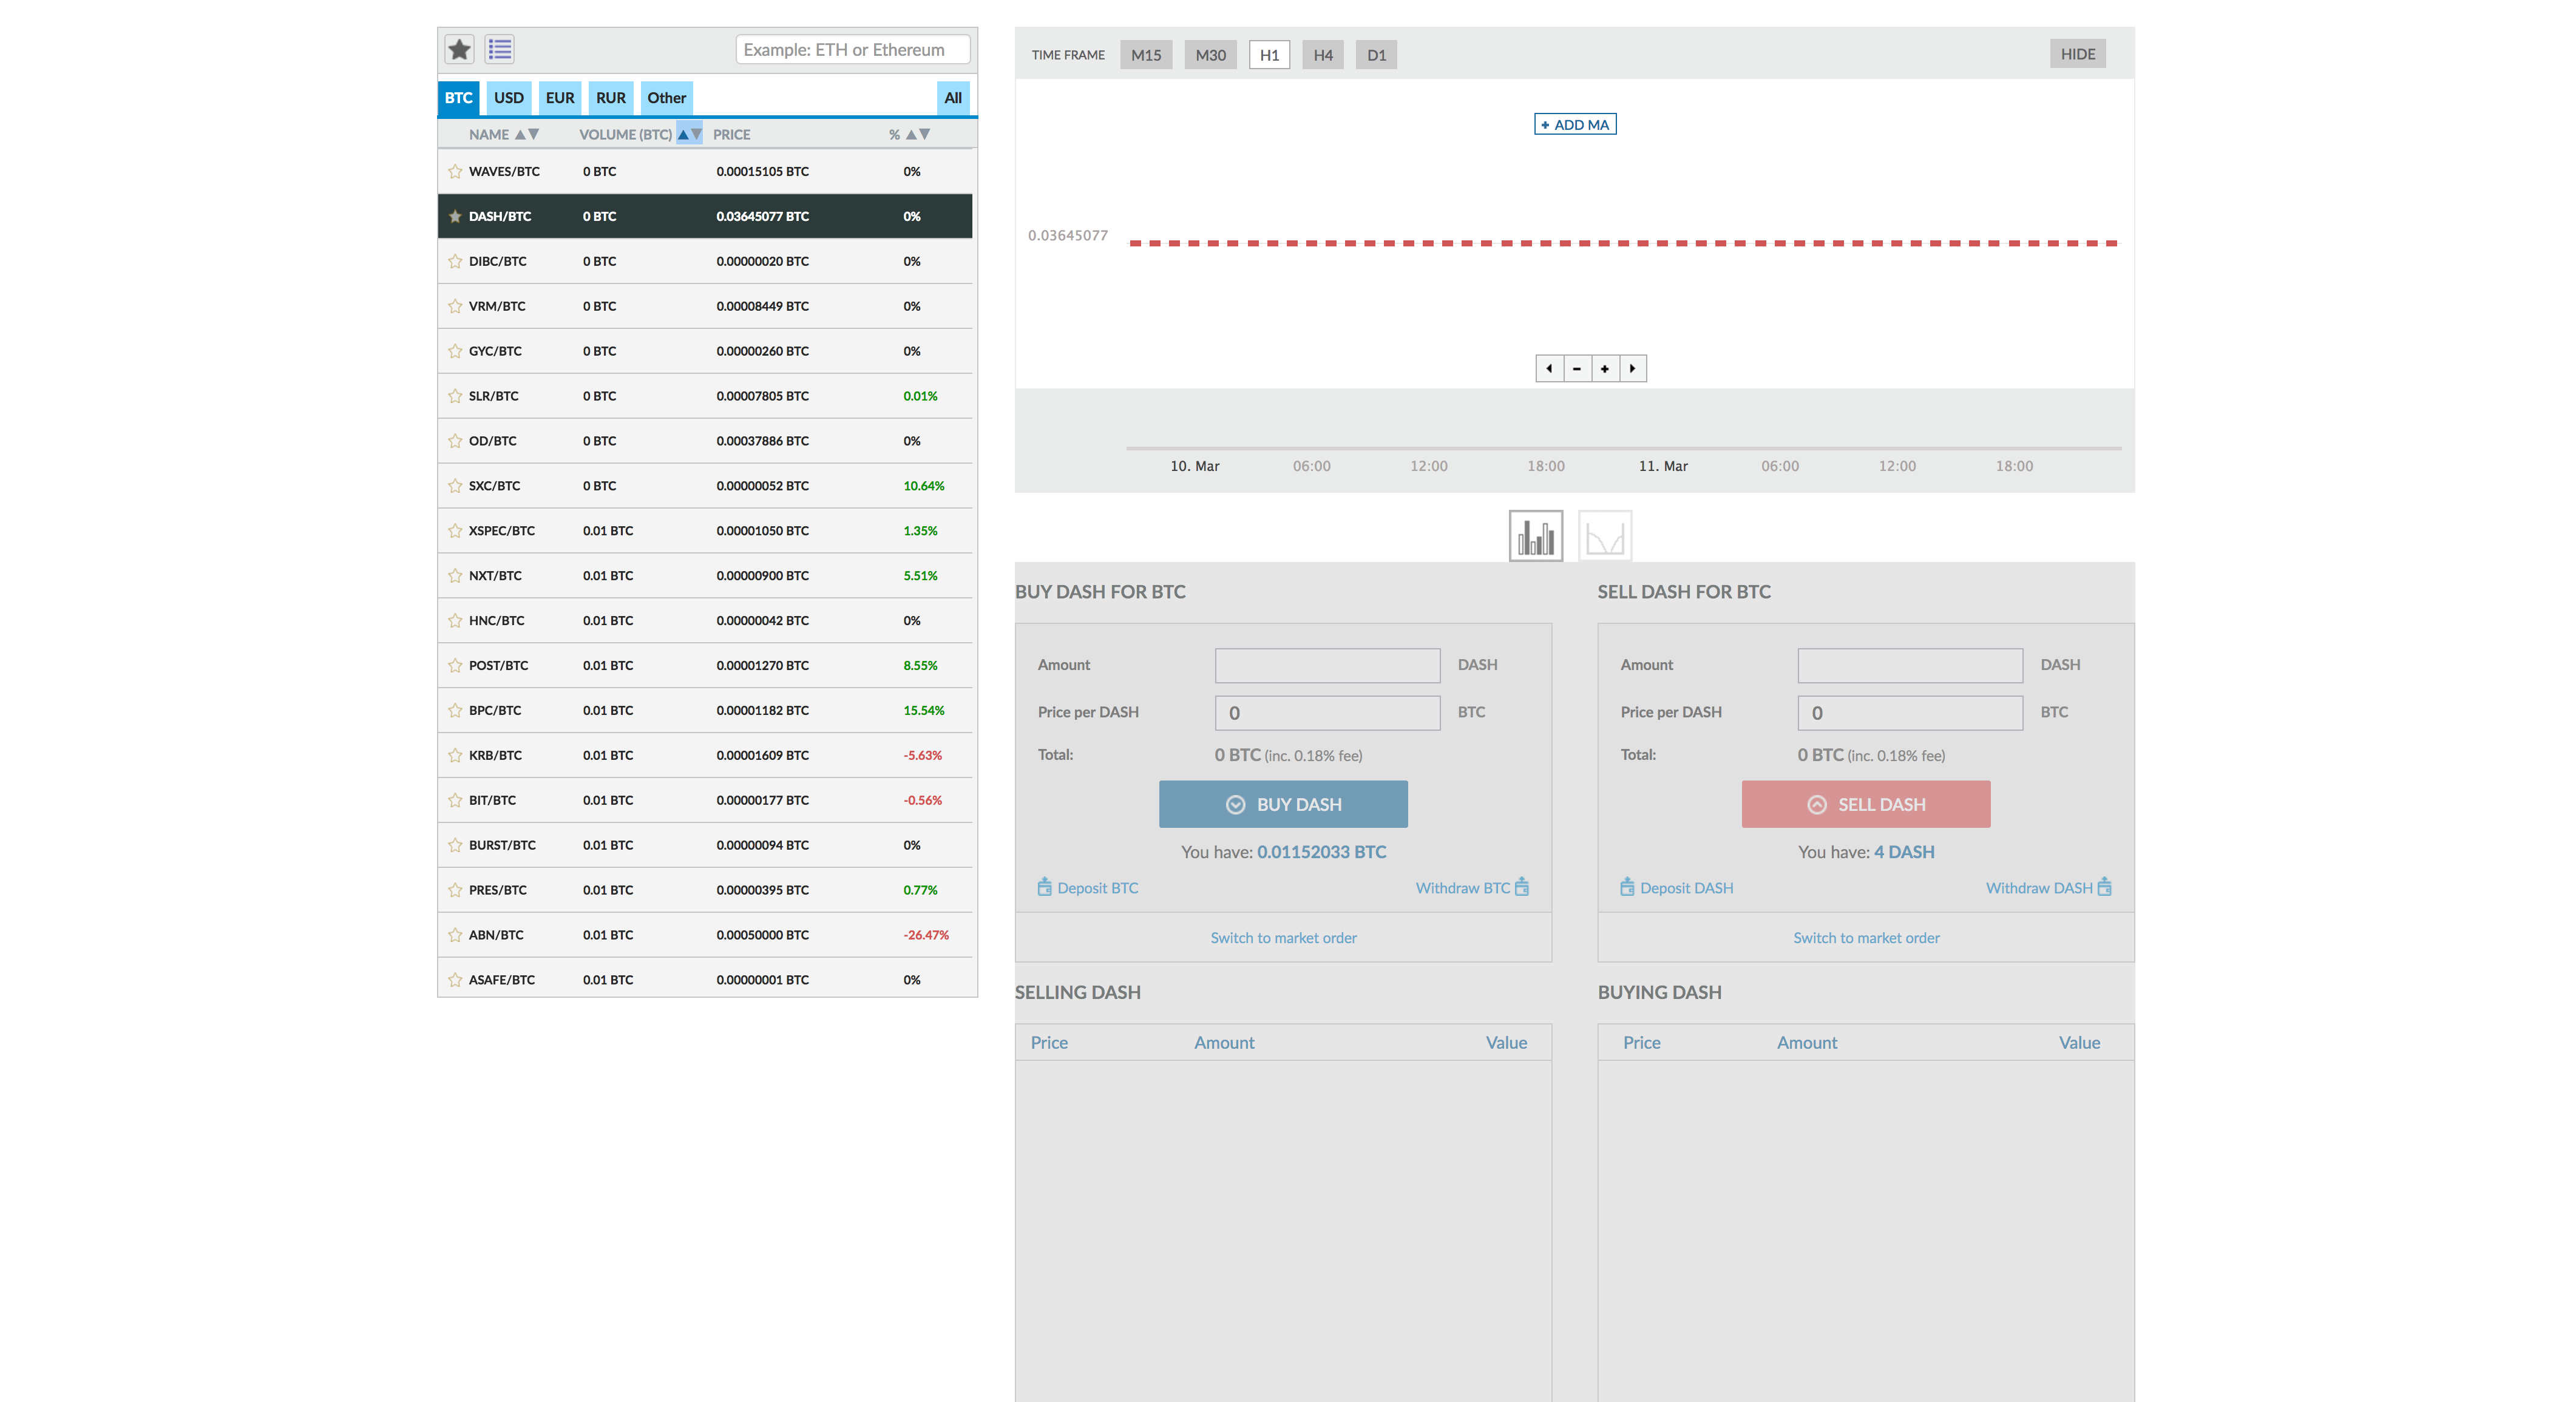The height and width of the screenshot is (1402, 2576).
Task: Switch to depth chart view
Action: click(x=1605, y=536)
